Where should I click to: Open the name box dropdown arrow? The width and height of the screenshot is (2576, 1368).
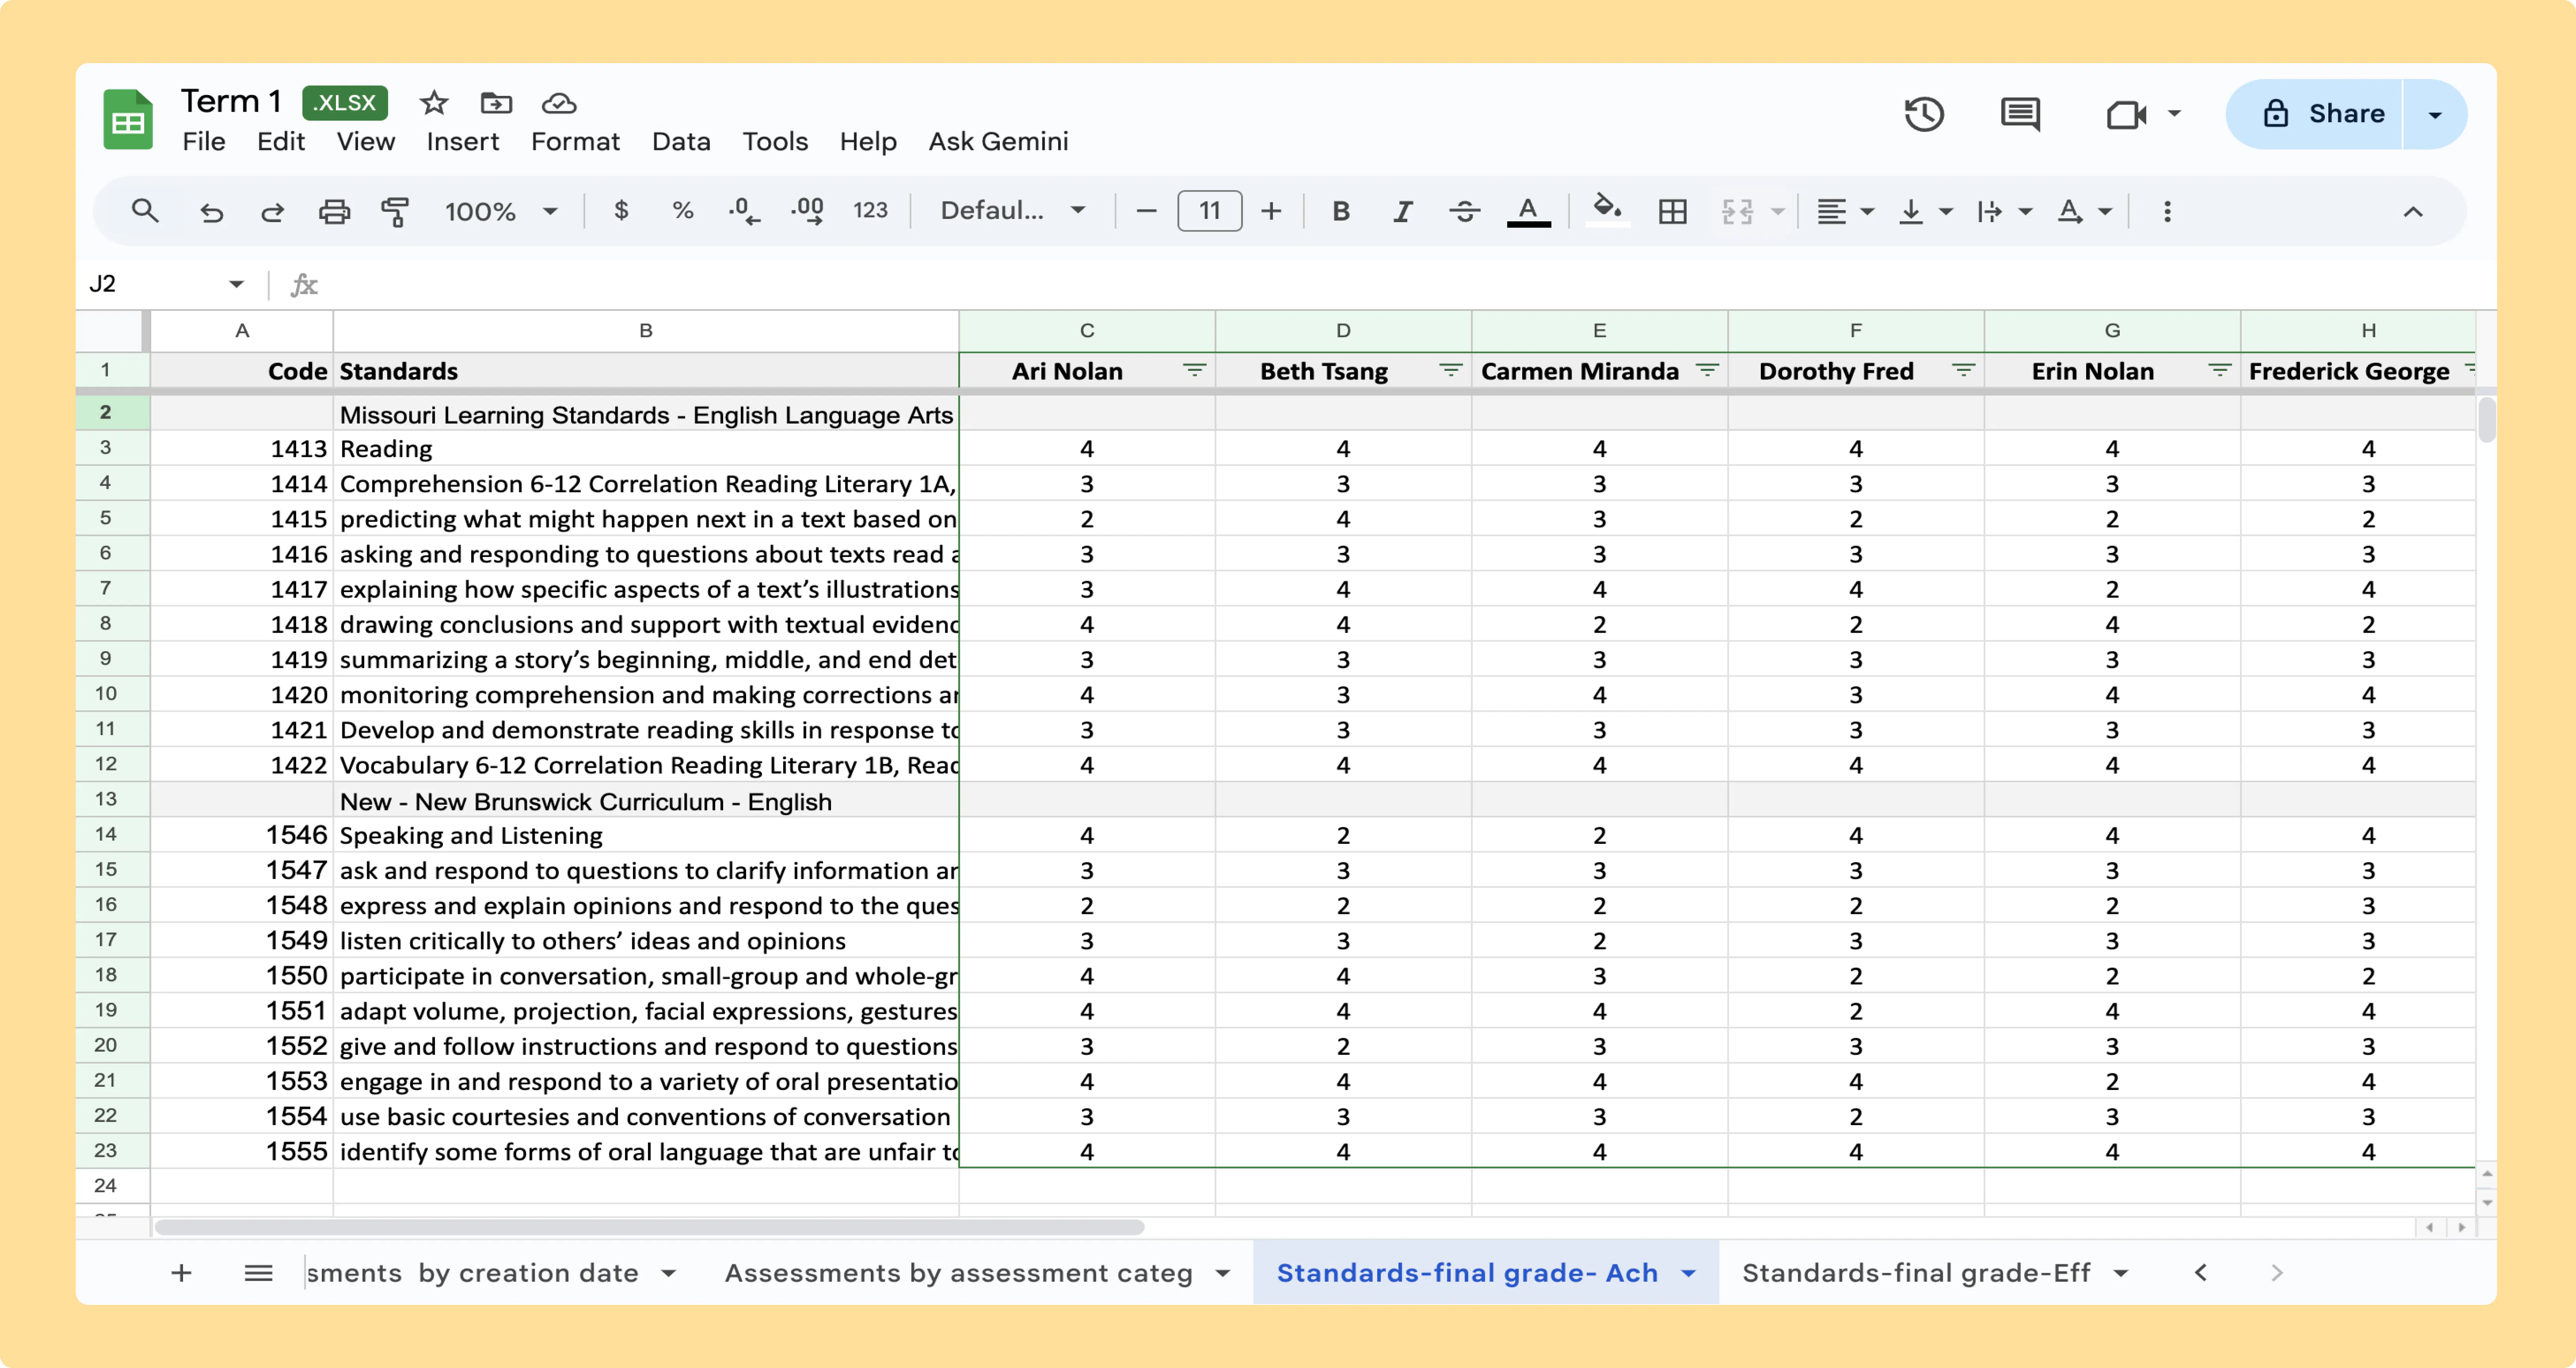click(236, 284)
